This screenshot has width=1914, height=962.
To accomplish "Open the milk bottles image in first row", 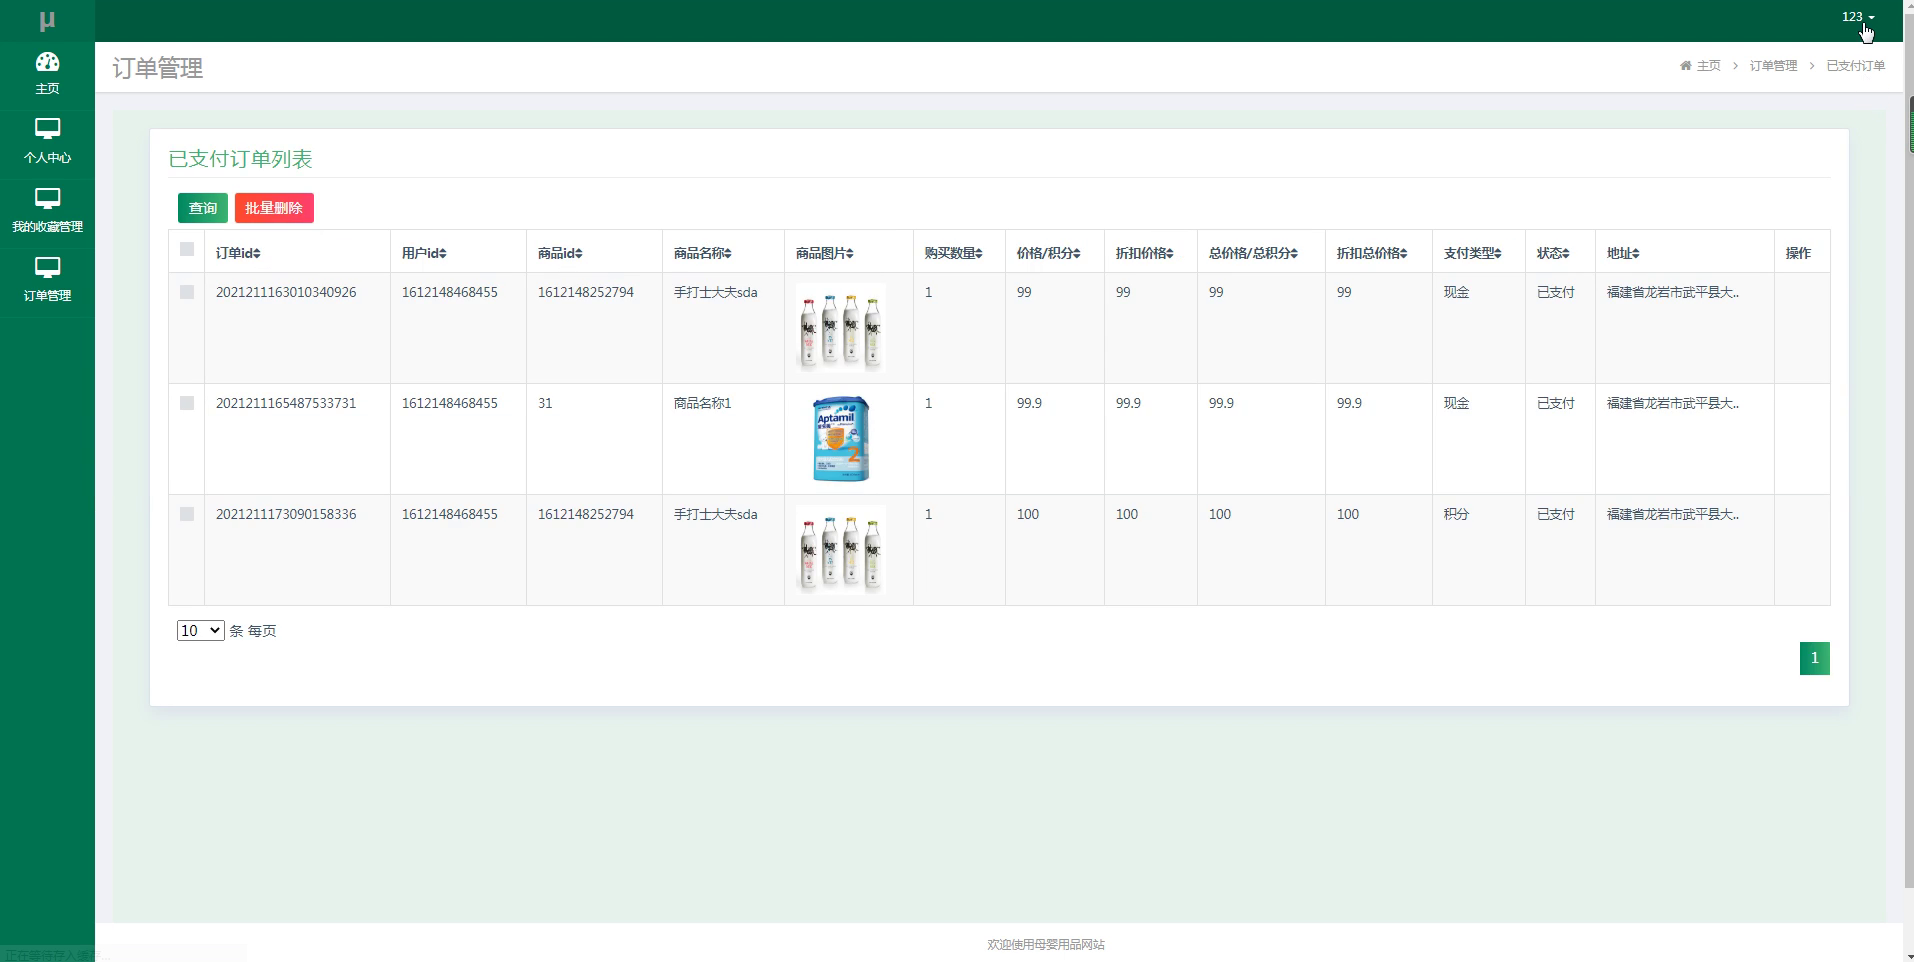I will (840, 328).
